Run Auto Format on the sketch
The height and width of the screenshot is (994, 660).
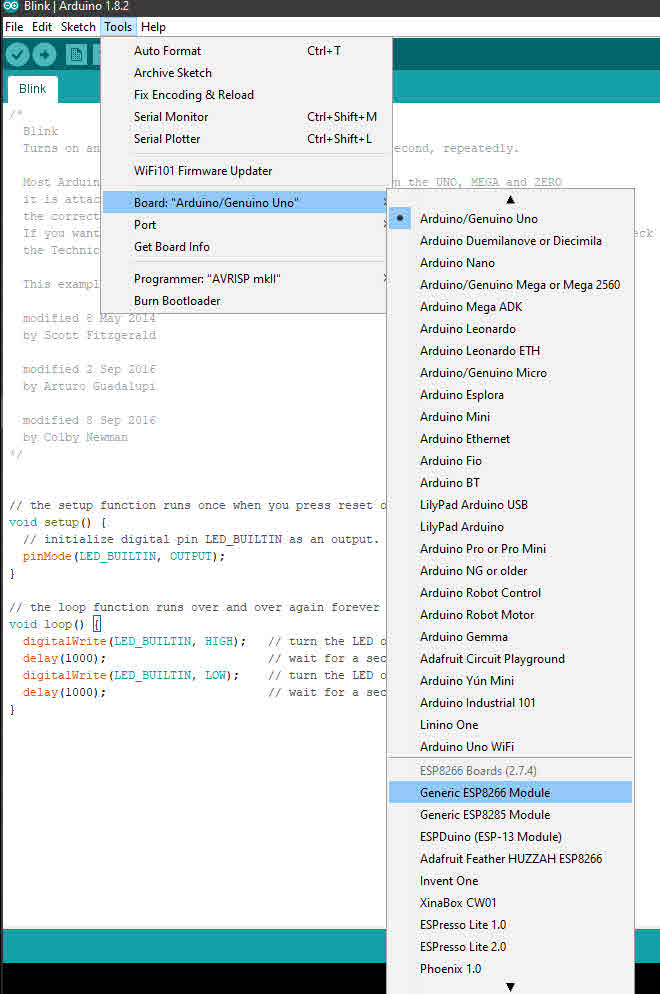pos(167,51)
